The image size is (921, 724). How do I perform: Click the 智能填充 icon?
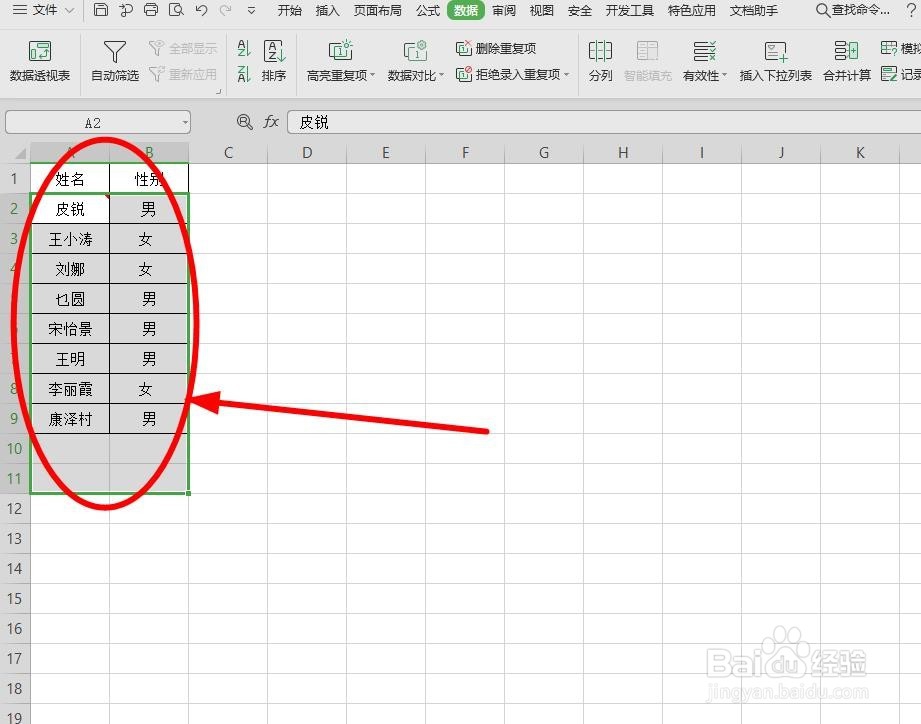click(x=647, y=61)
